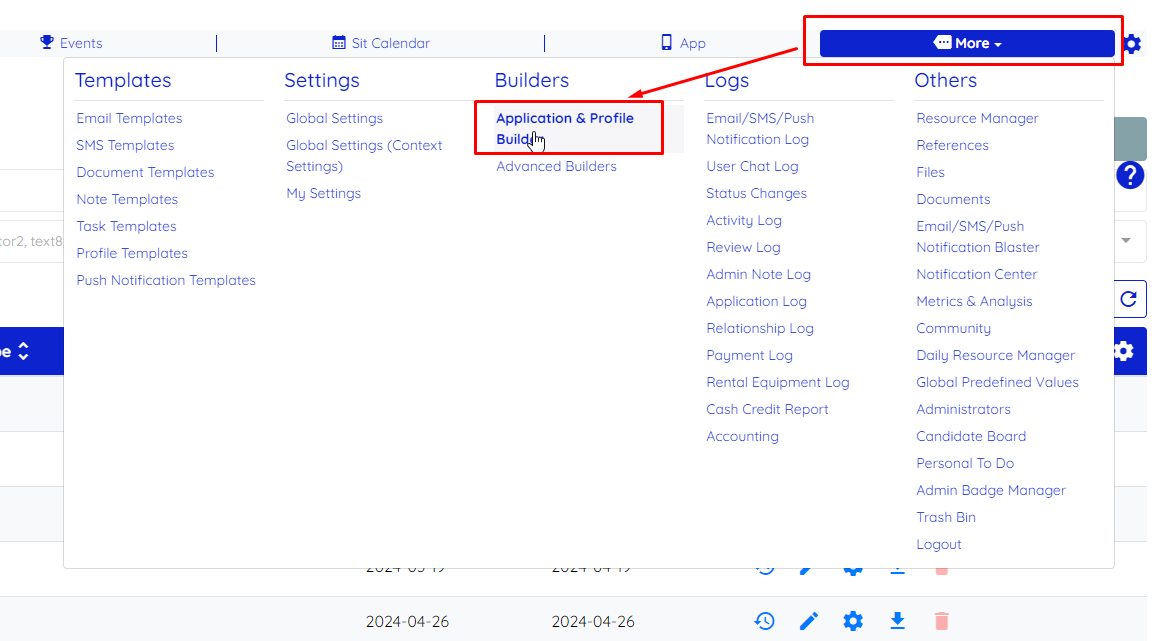
Task: Switch to Sit Calendar tab
Action: (381, 43)
